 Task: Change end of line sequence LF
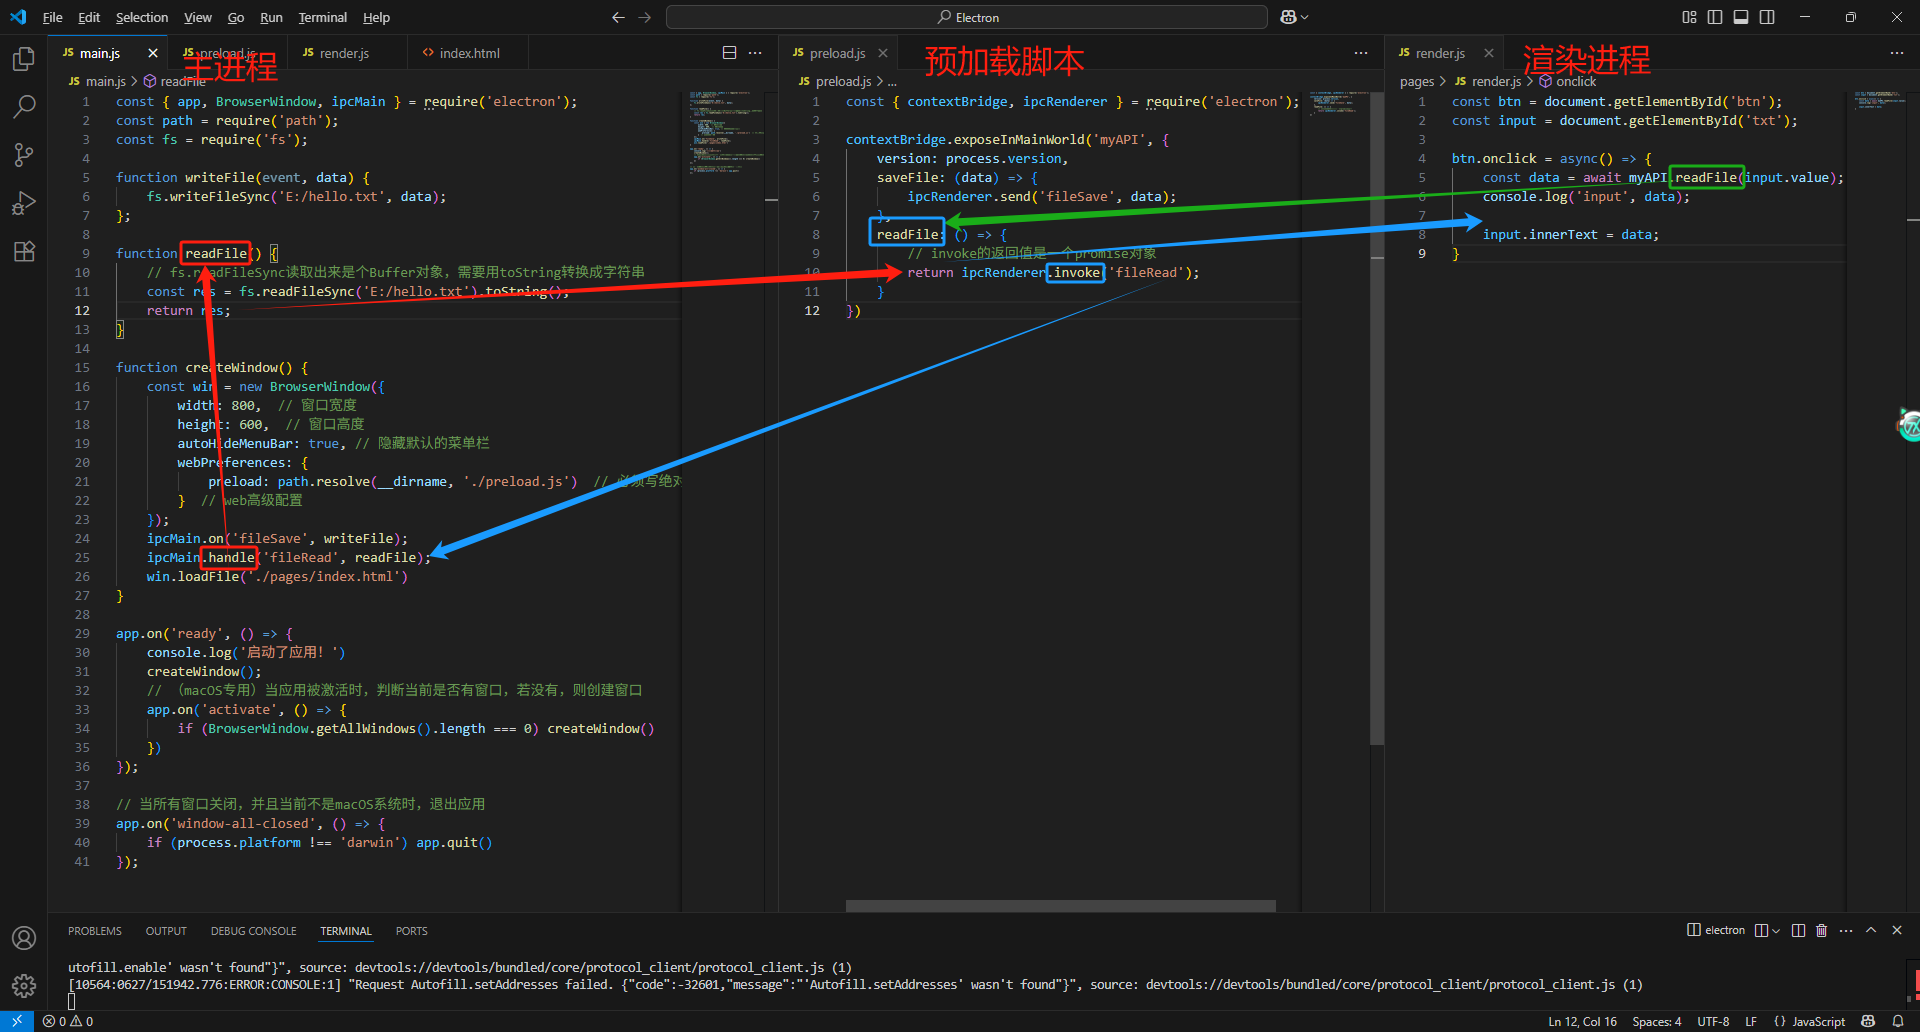coord(1751,1021)
